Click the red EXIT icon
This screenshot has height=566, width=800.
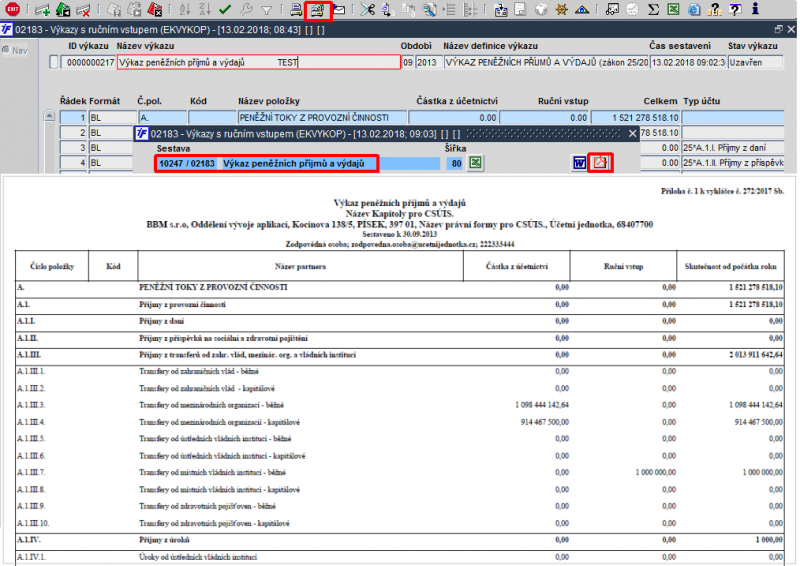(12, 11)
